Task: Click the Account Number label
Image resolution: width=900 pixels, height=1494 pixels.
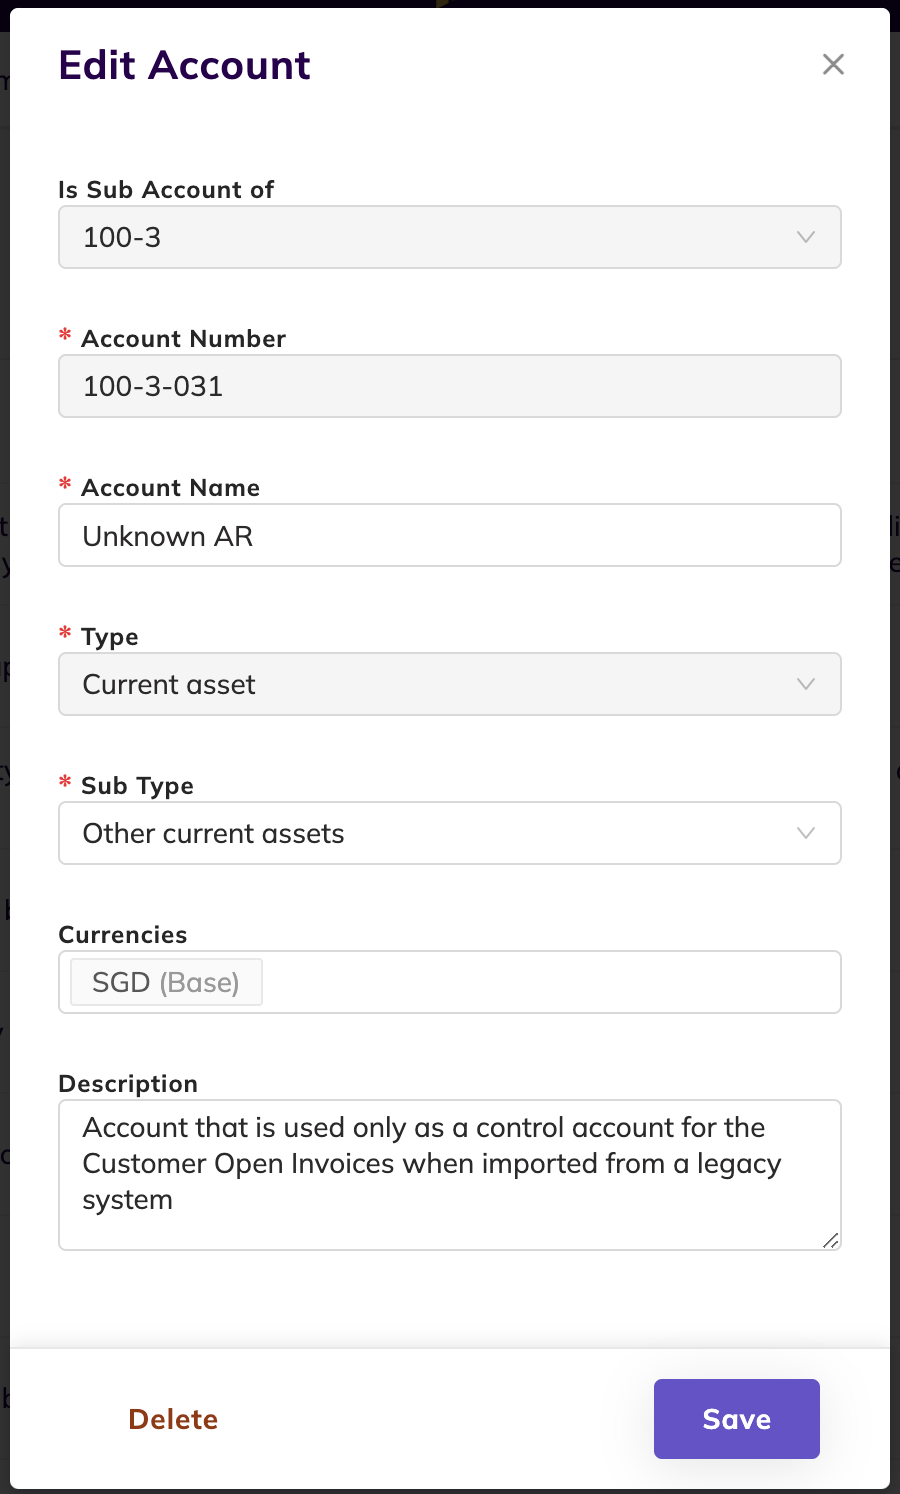Action: coord(184,338)
